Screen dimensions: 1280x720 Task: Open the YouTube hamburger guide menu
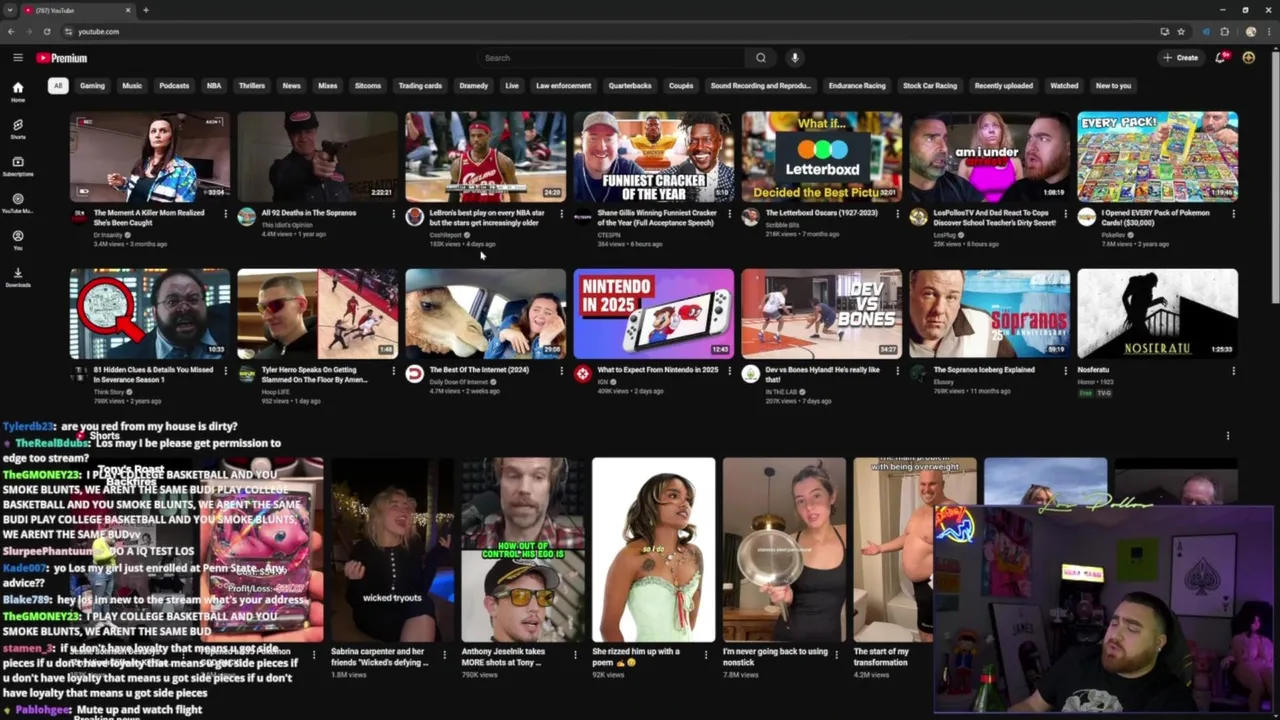click(17, 58)
